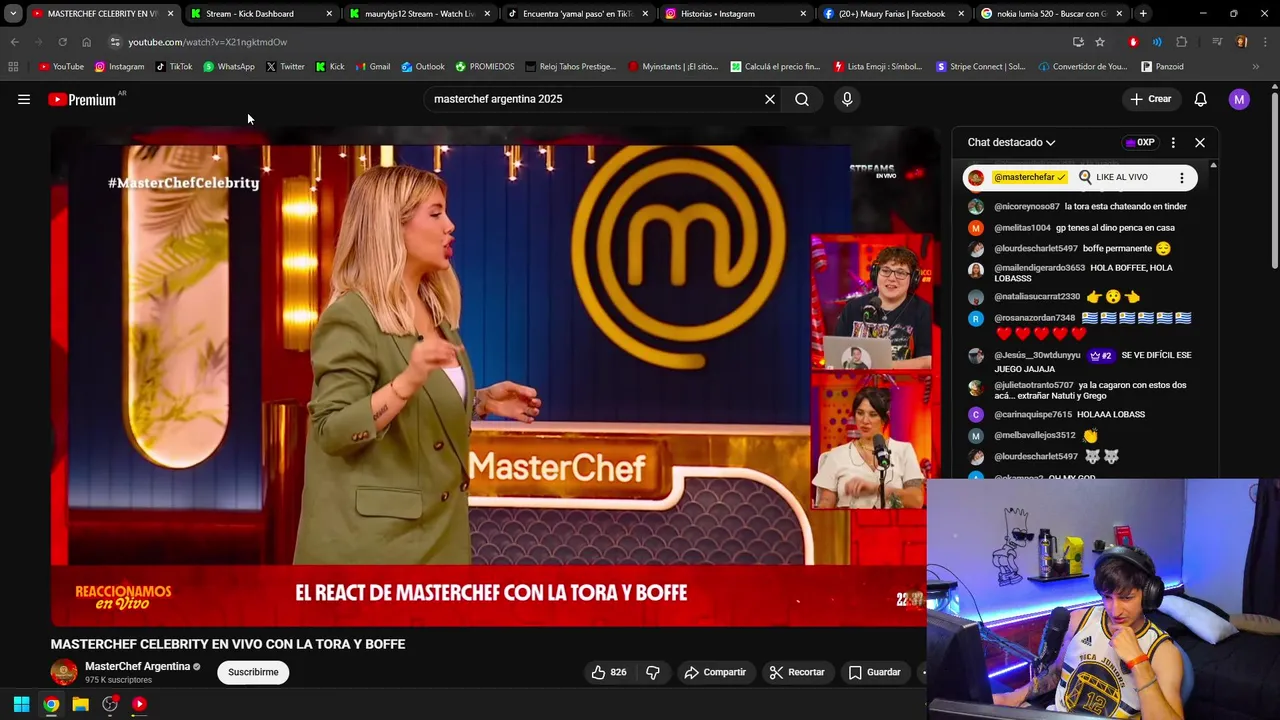Open the Stripe Connect bookmark

tap(980, 67)
